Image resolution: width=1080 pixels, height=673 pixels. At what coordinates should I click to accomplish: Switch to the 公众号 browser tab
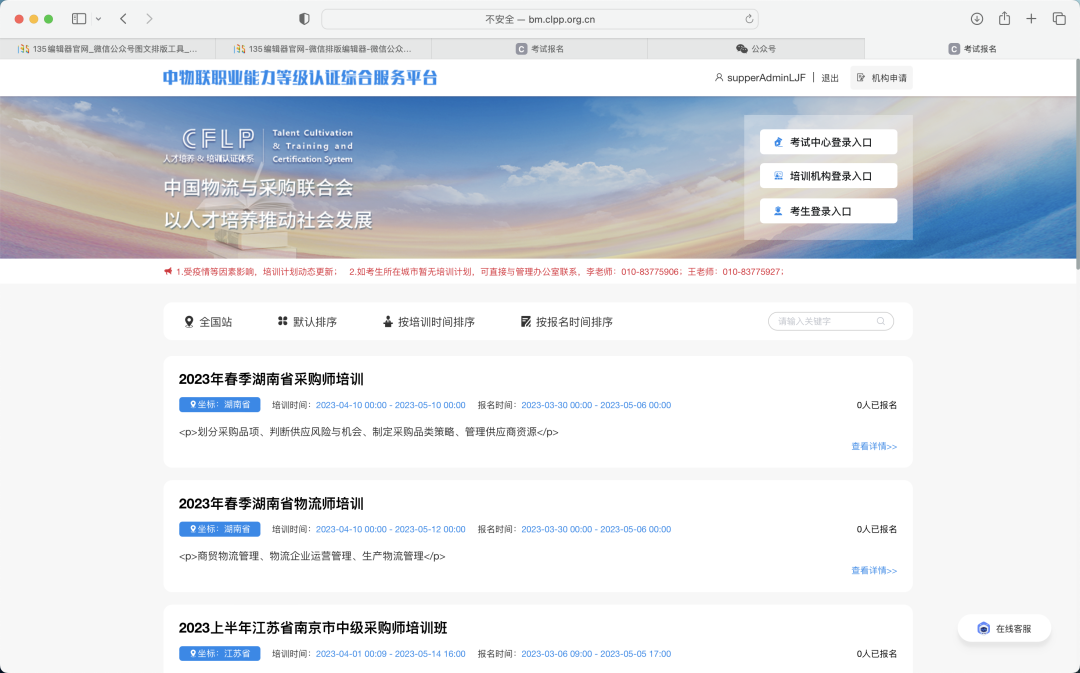[764, 47]
